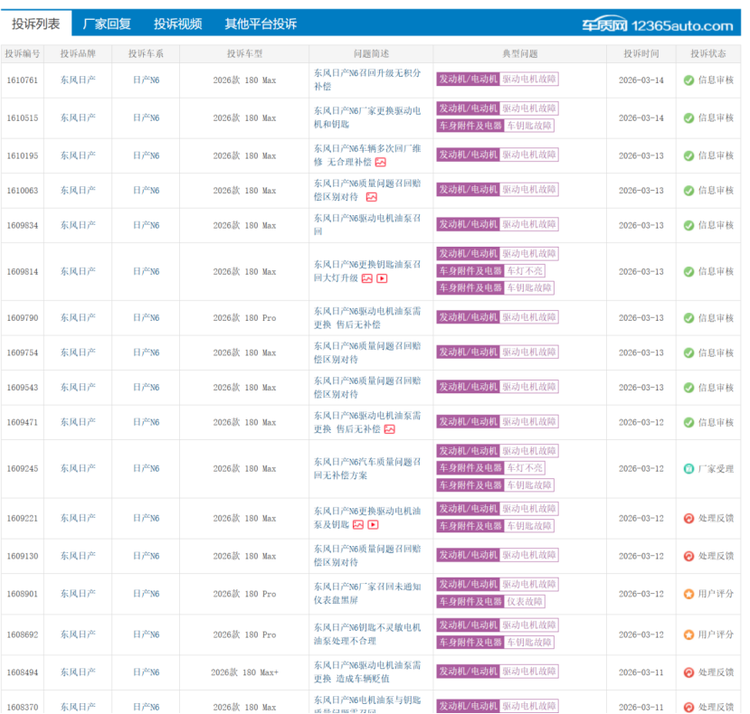Select complaint number 1609130

click(22, 556)
